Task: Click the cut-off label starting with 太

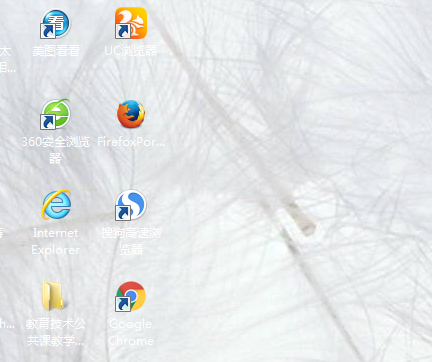Action: 6,60
